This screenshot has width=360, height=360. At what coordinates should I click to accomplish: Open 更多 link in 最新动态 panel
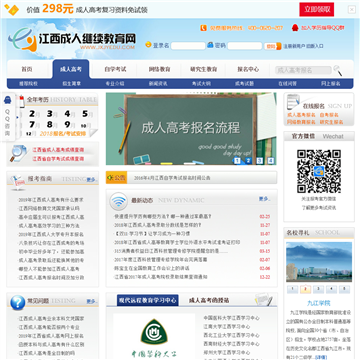pyautogui.click(x=264, y=199)
